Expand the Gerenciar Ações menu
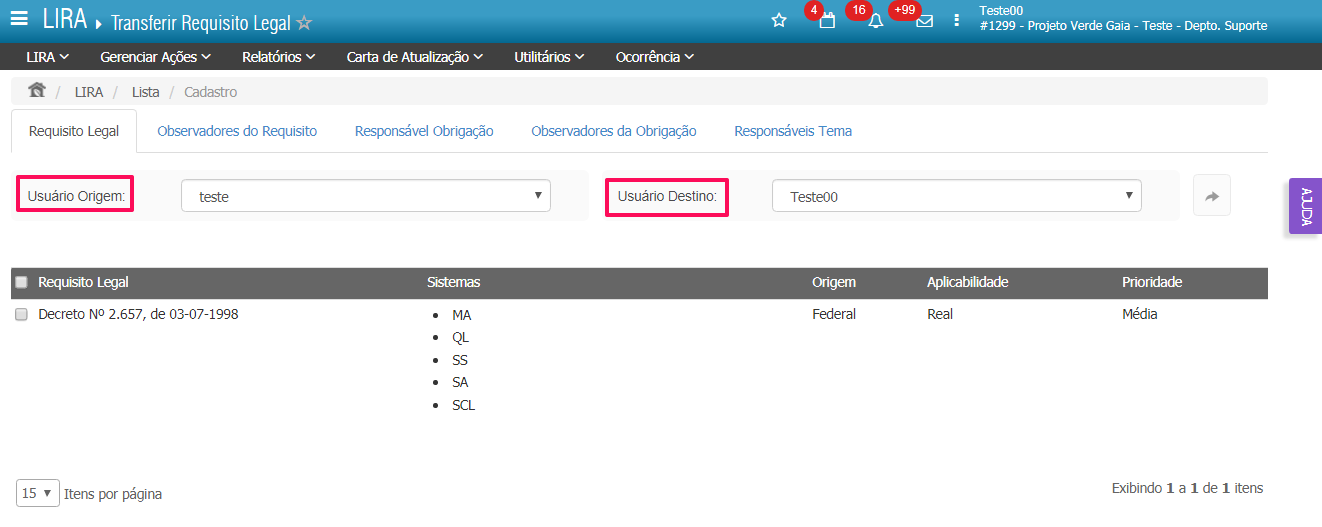1322x527 pixels. (155, 57)
